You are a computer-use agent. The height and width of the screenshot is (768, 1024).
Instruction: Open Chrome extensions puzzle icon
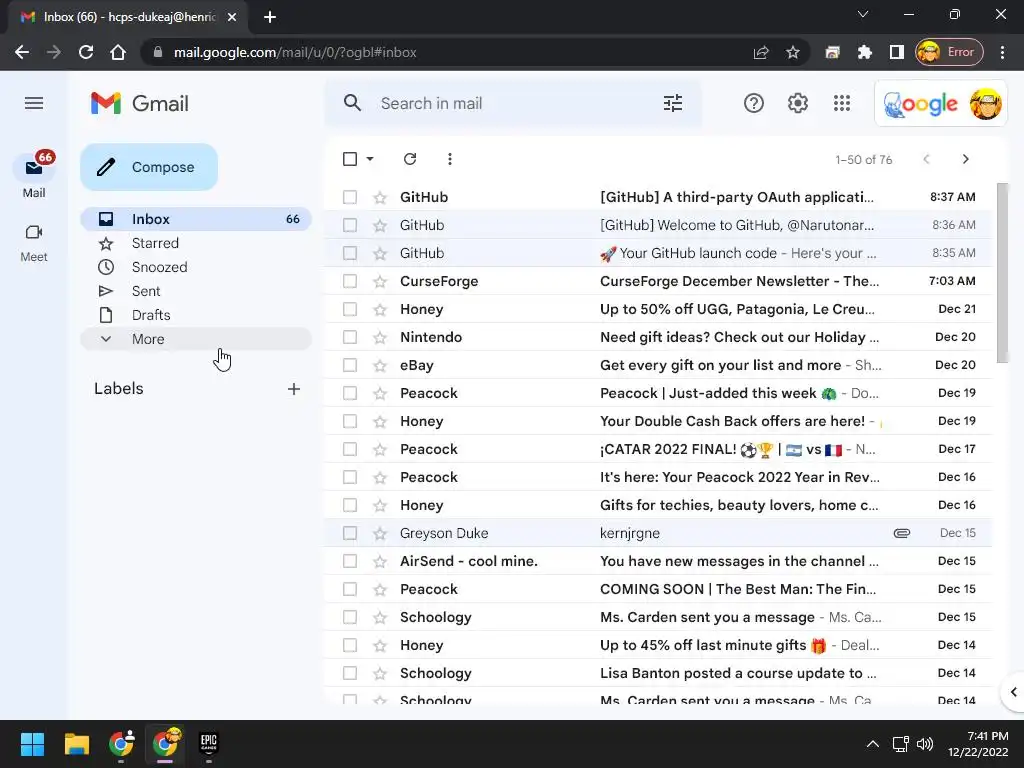click(x=865, y=52)
